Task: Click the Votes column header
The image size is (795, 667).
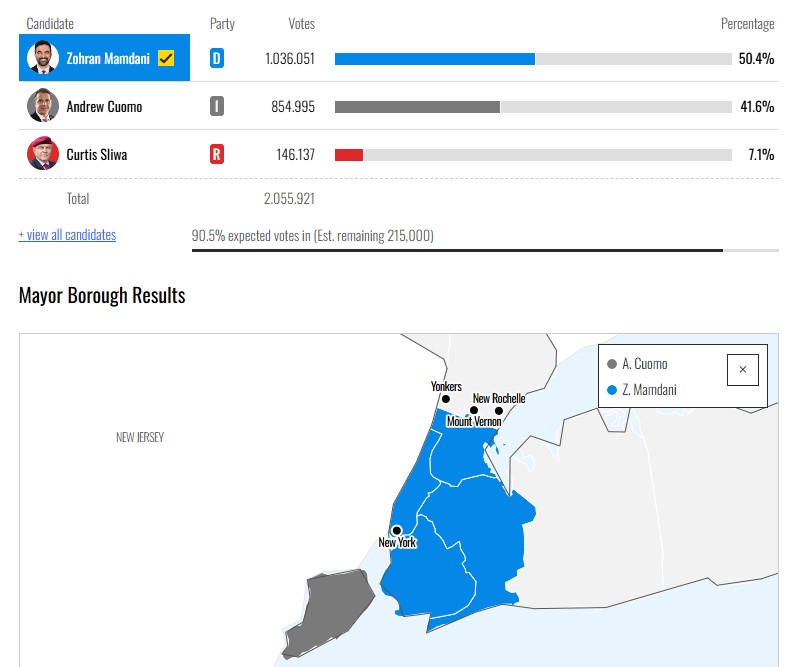Action: (x=302, y=24)
